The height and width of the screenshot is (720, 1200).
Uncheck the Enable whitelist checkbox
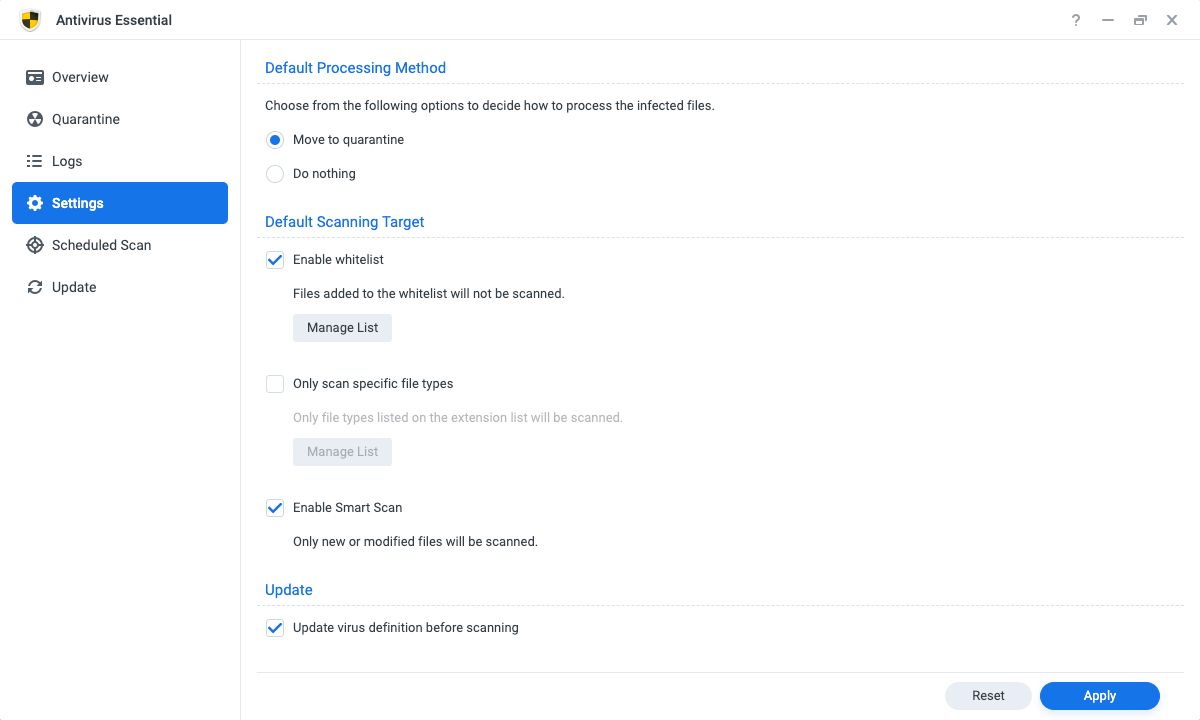275,260
